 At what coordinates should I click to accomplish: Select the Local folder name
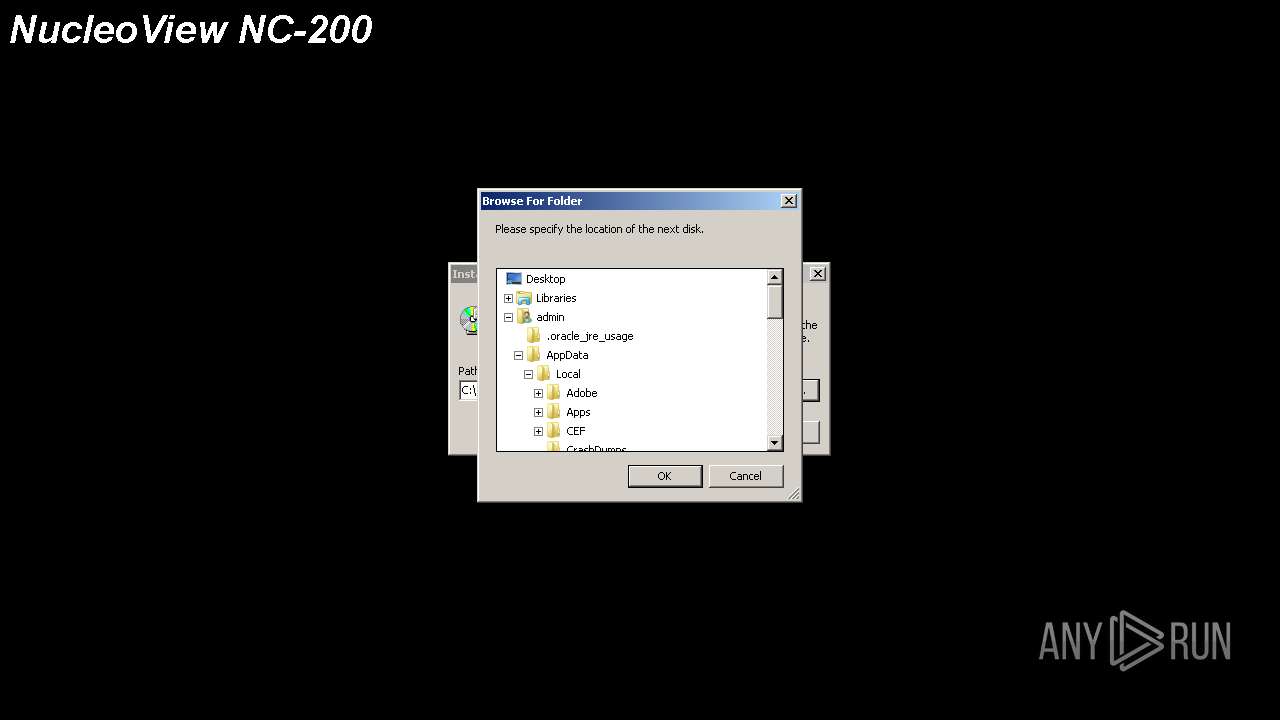(x=568, y=374)
